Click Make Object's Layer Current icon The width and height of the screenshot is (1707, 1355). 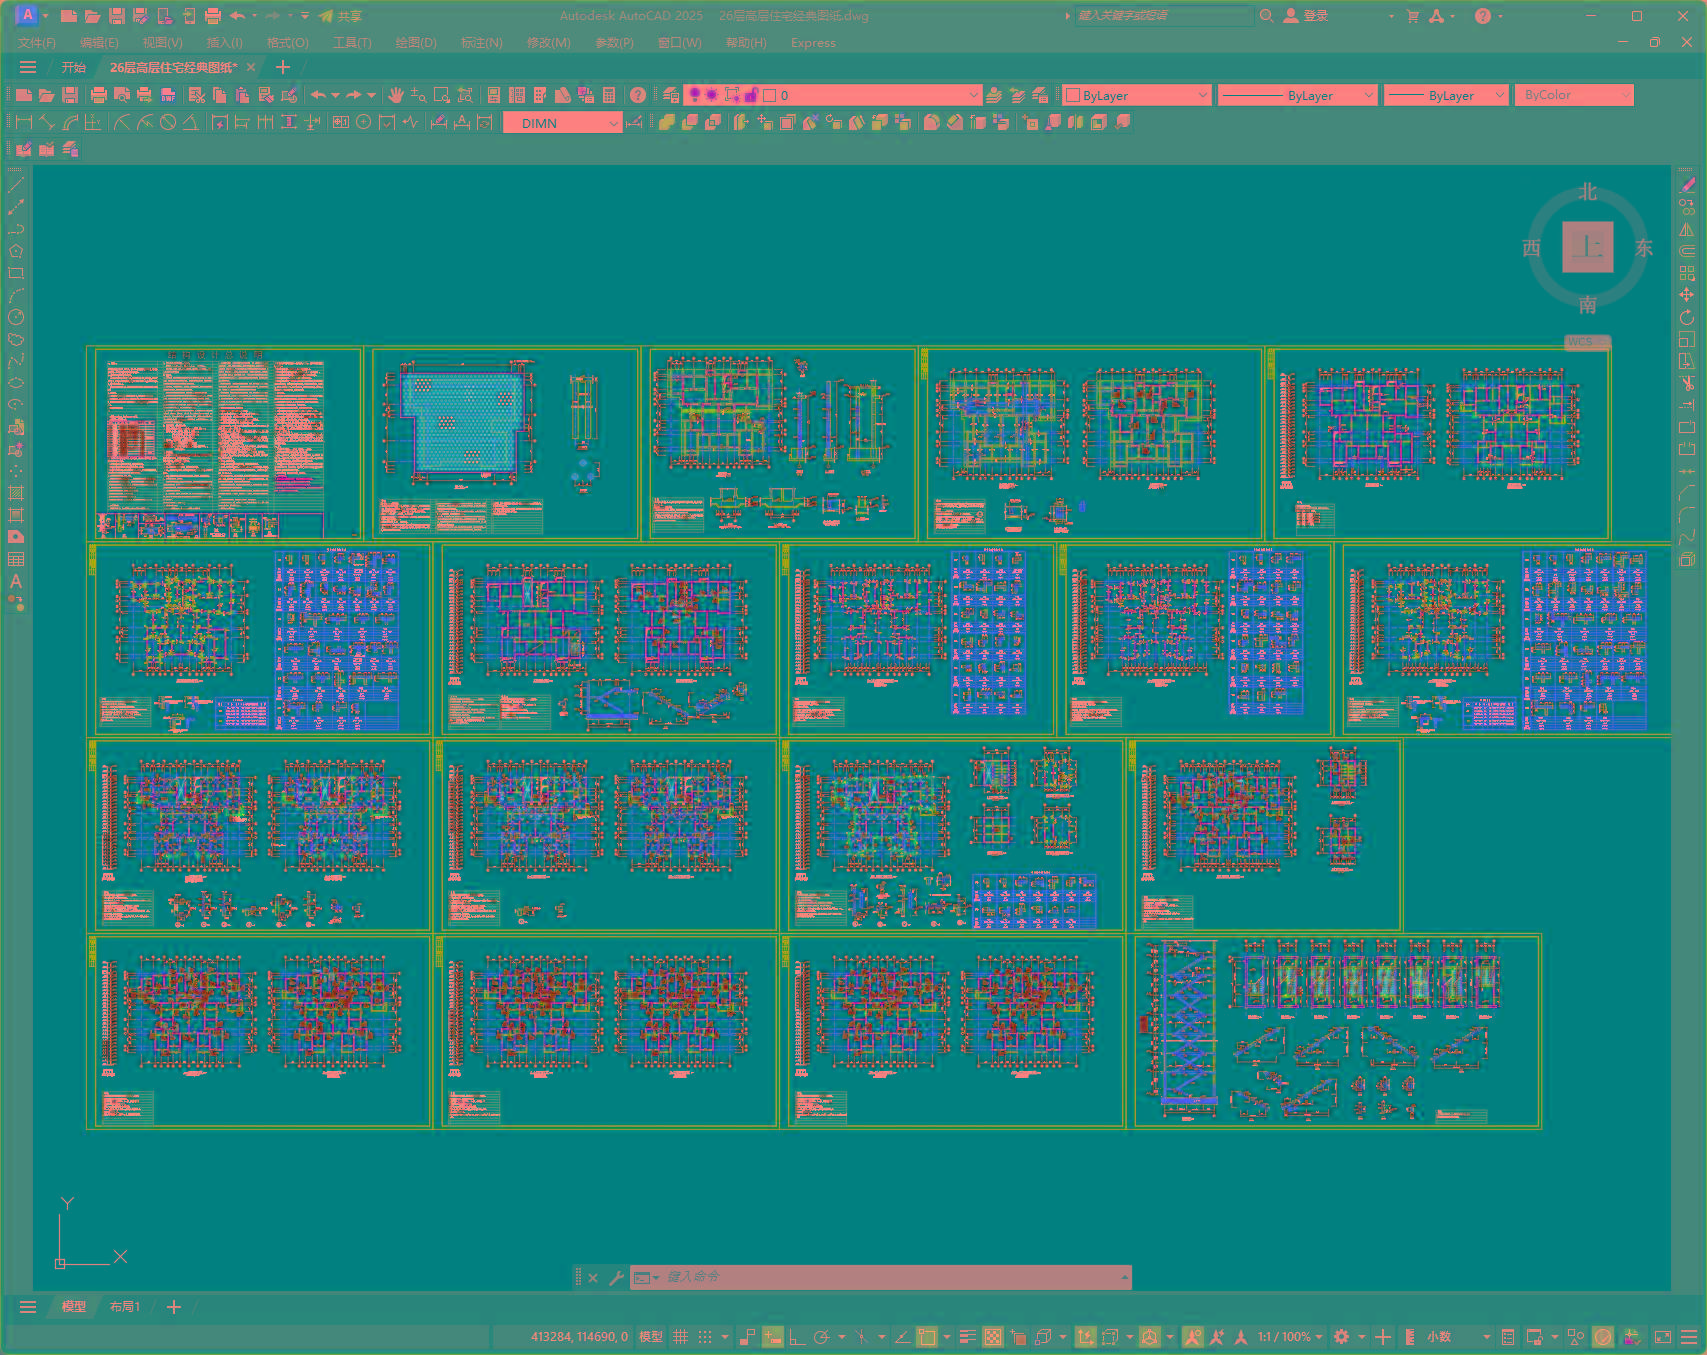pos(994,95)
